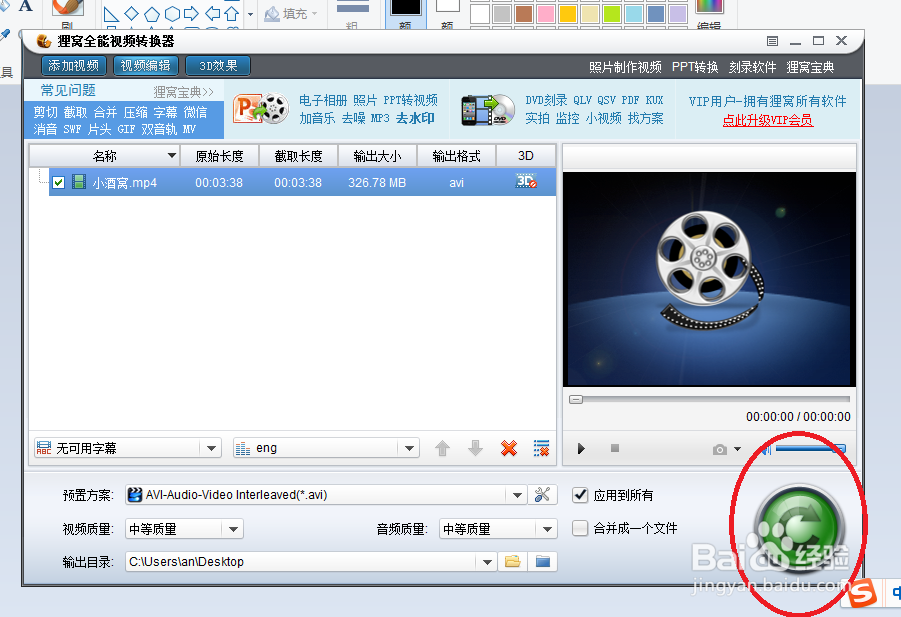
Task: Click the 常见问题 heading
Action: [x=68, y=90]
